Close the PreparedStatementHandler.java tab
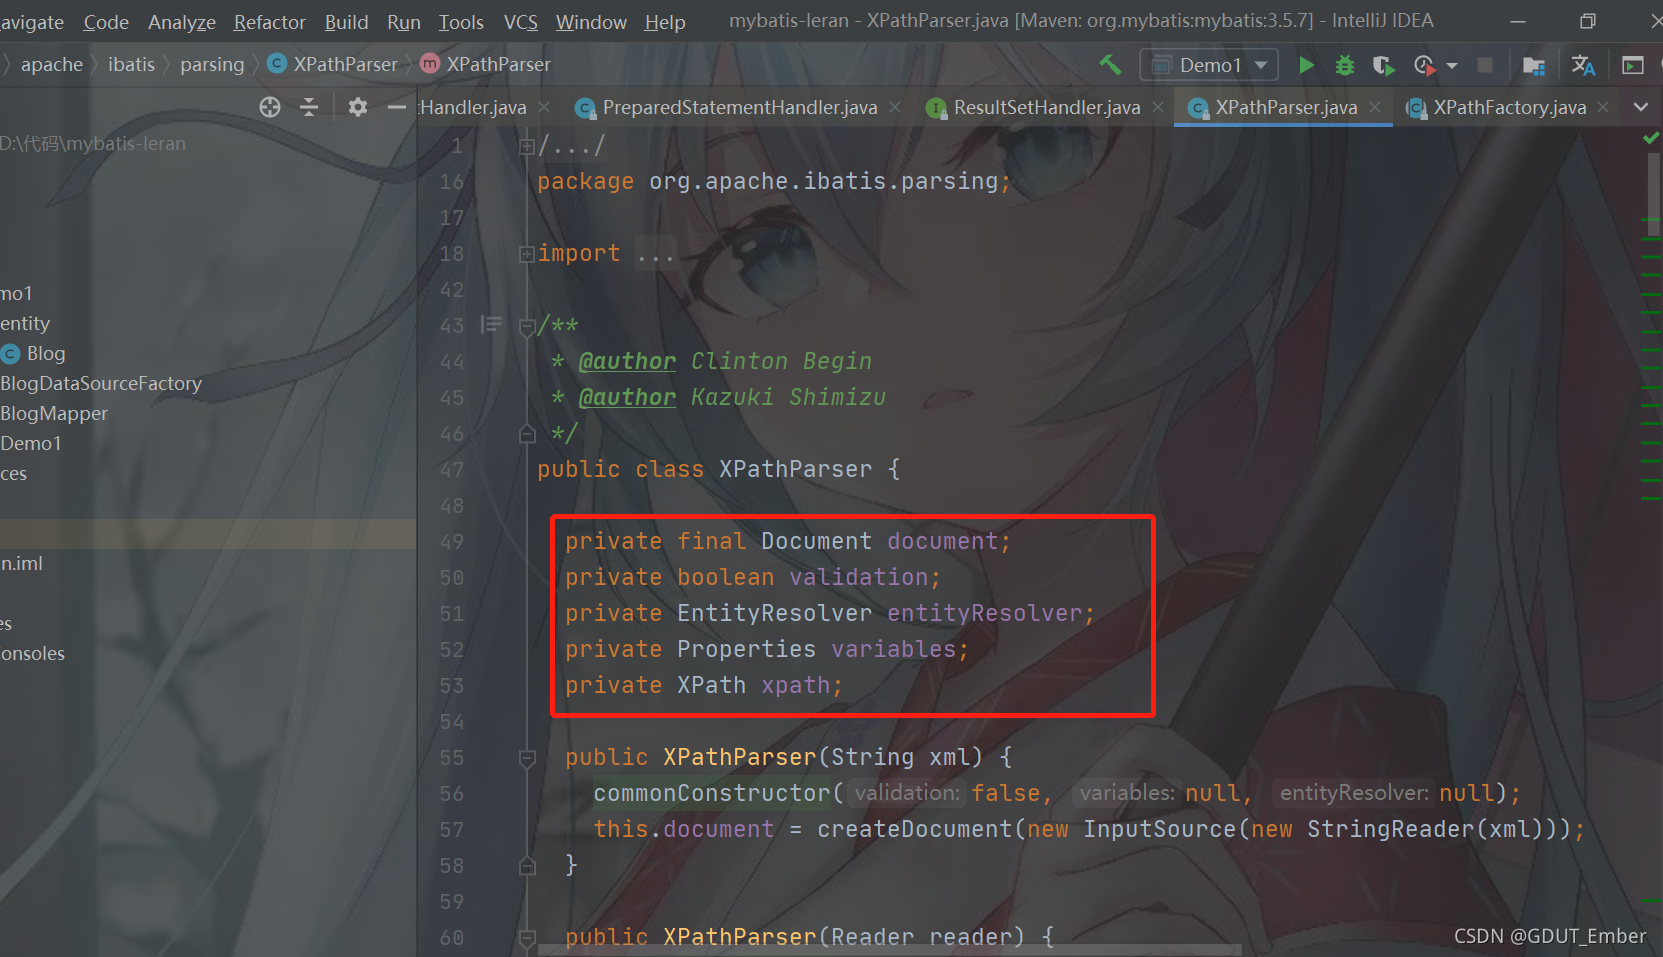1663x957 pixels. (895, 107)
